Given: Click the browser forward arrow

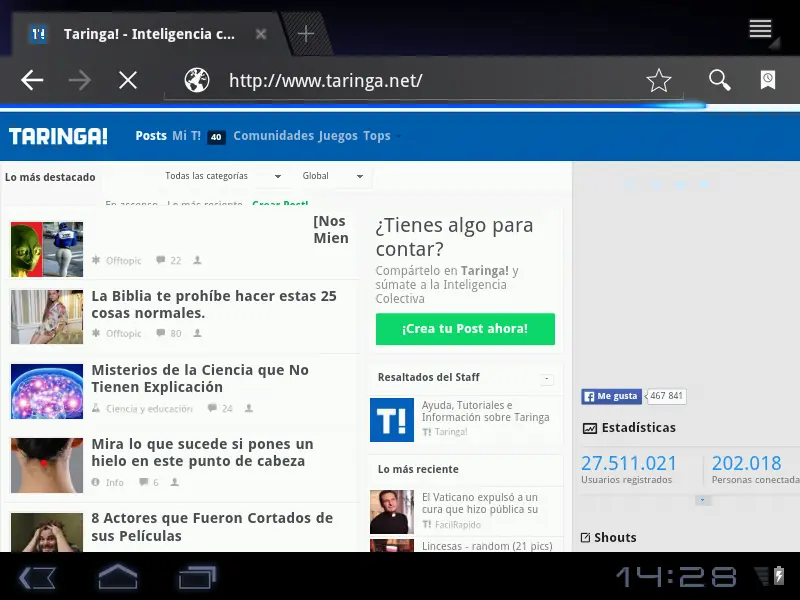Looking at the screenshot, I should (x=80, y=80).
